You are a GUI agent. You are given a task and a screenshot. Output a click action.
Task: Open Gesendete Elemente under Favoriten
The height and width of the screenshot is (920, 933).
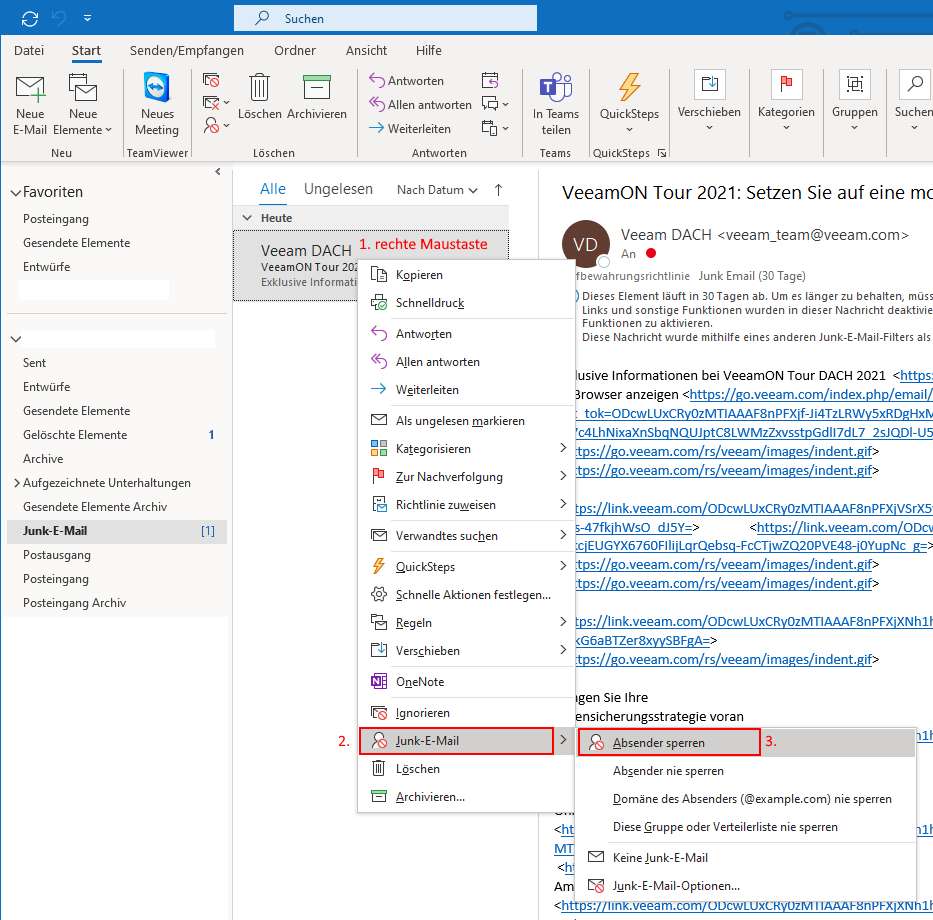[76, 243]
